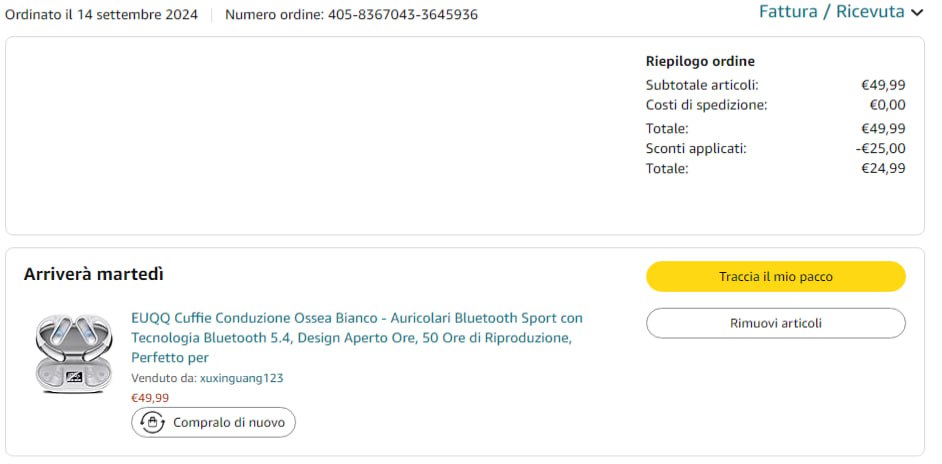Screen dimensions: 942x464
Task: Click the €0,00 shipping cost value
Action: click(x=887, y=105)
